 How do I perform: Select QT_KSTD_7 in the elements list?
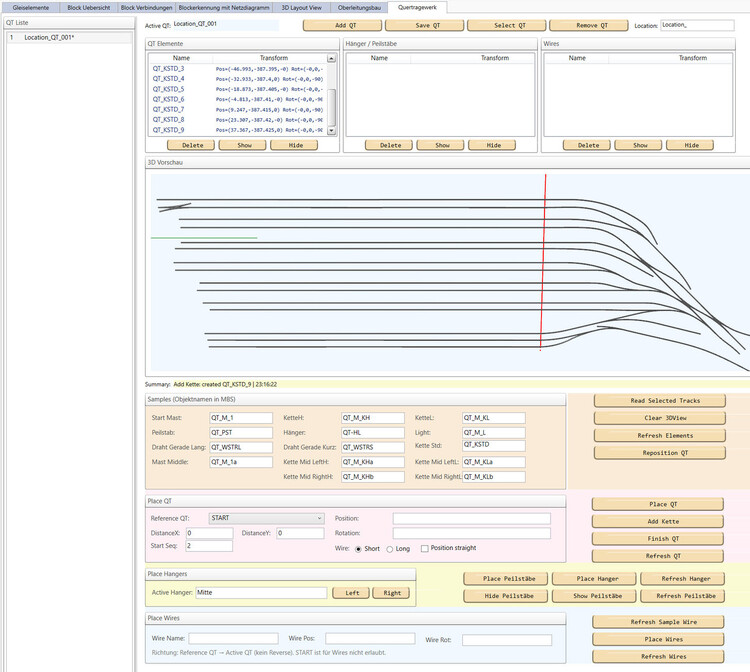pos(169,109)
